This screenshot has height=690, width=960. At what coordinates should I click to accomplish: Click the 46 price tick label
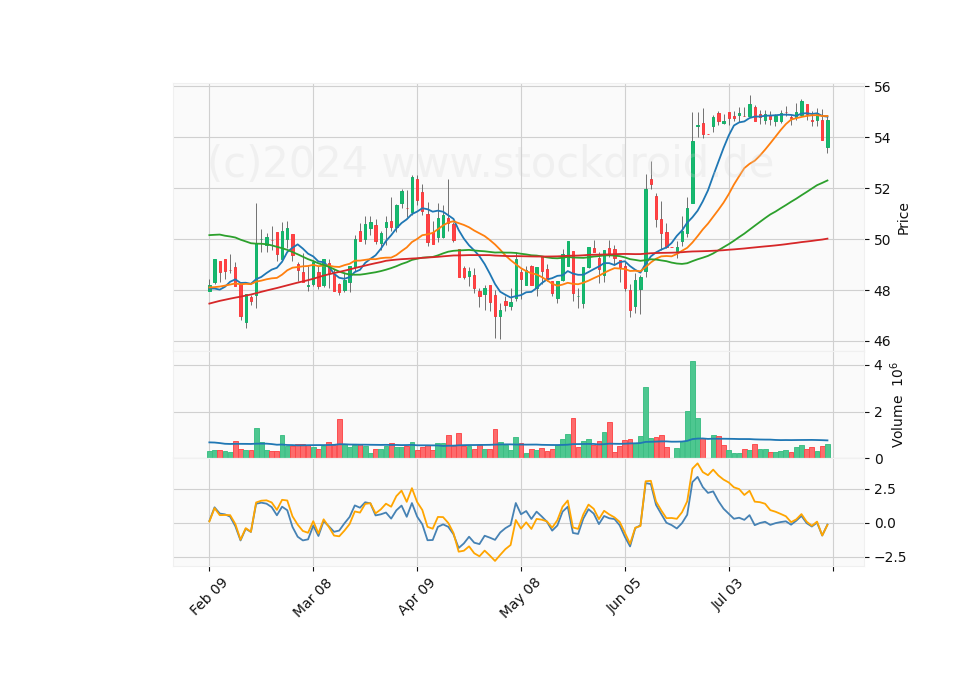click(882, 342)
